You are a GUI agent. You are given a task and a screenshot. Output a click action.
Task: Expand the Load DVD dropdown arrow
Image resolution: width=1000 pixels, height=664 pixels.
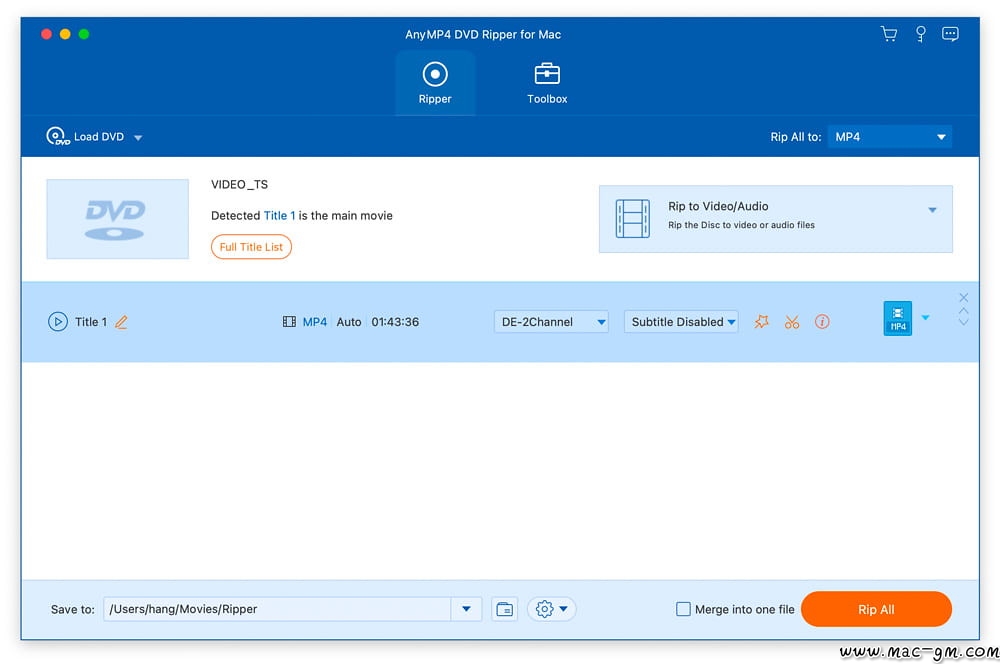(x=138, y=138)
